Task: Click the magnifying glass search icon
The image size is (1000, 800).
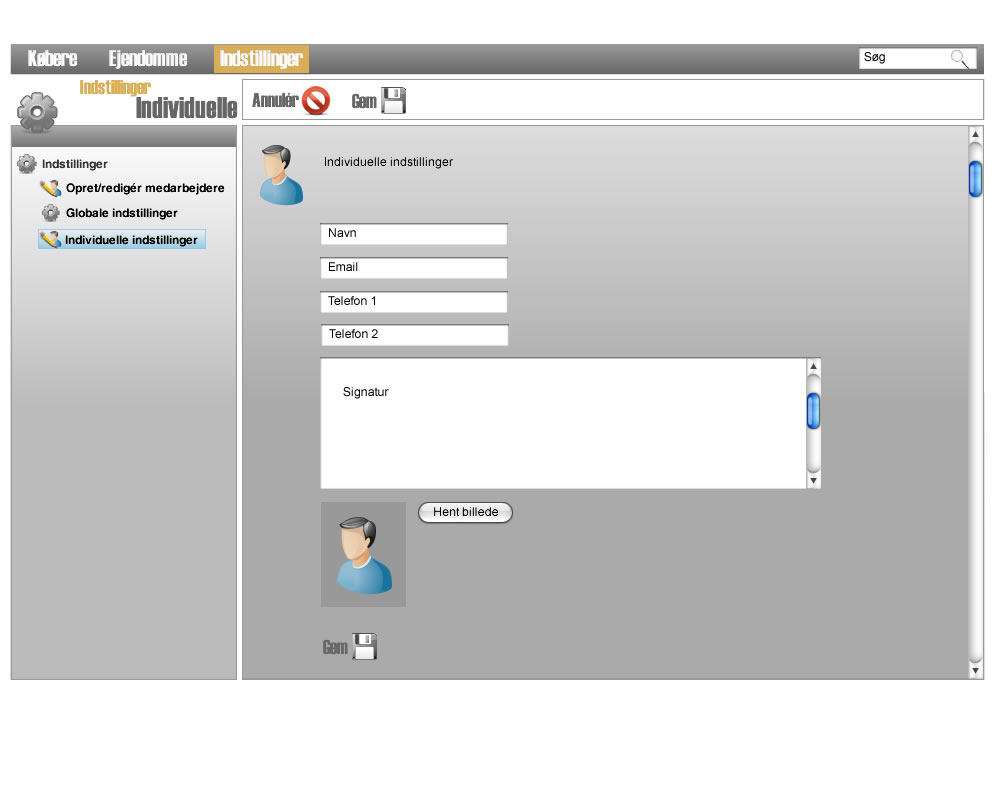Action: click(x=960, y=59)
